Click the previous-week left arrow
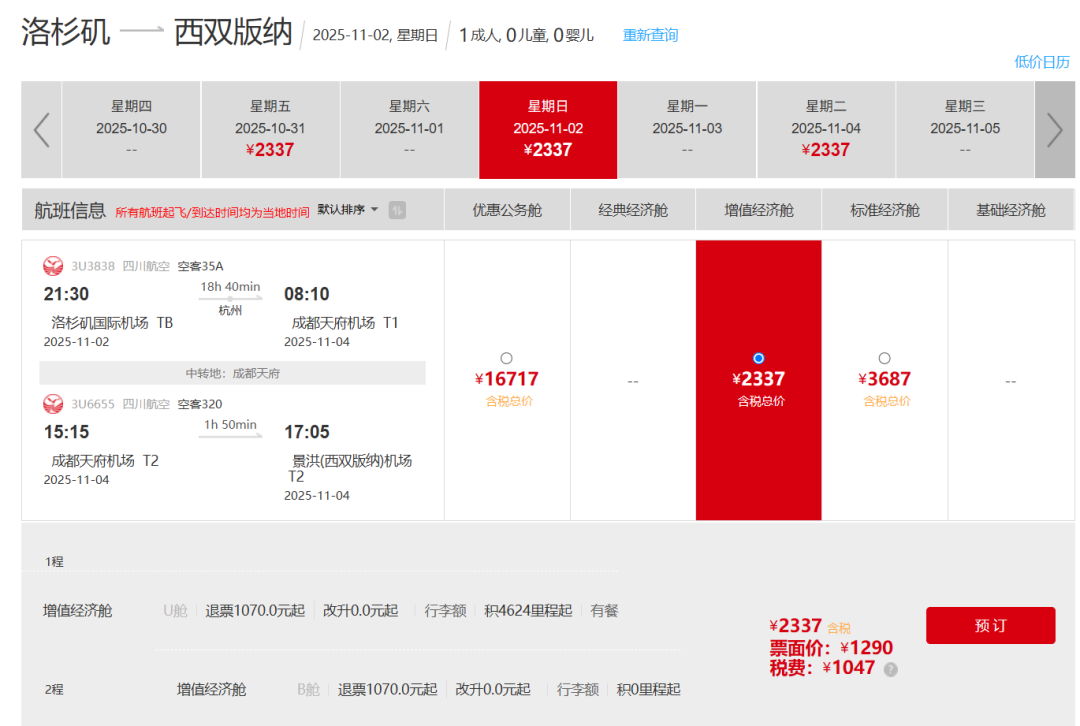Viewport: 1080px width, 726px height. pyautogui.click(x=41, y=130)
